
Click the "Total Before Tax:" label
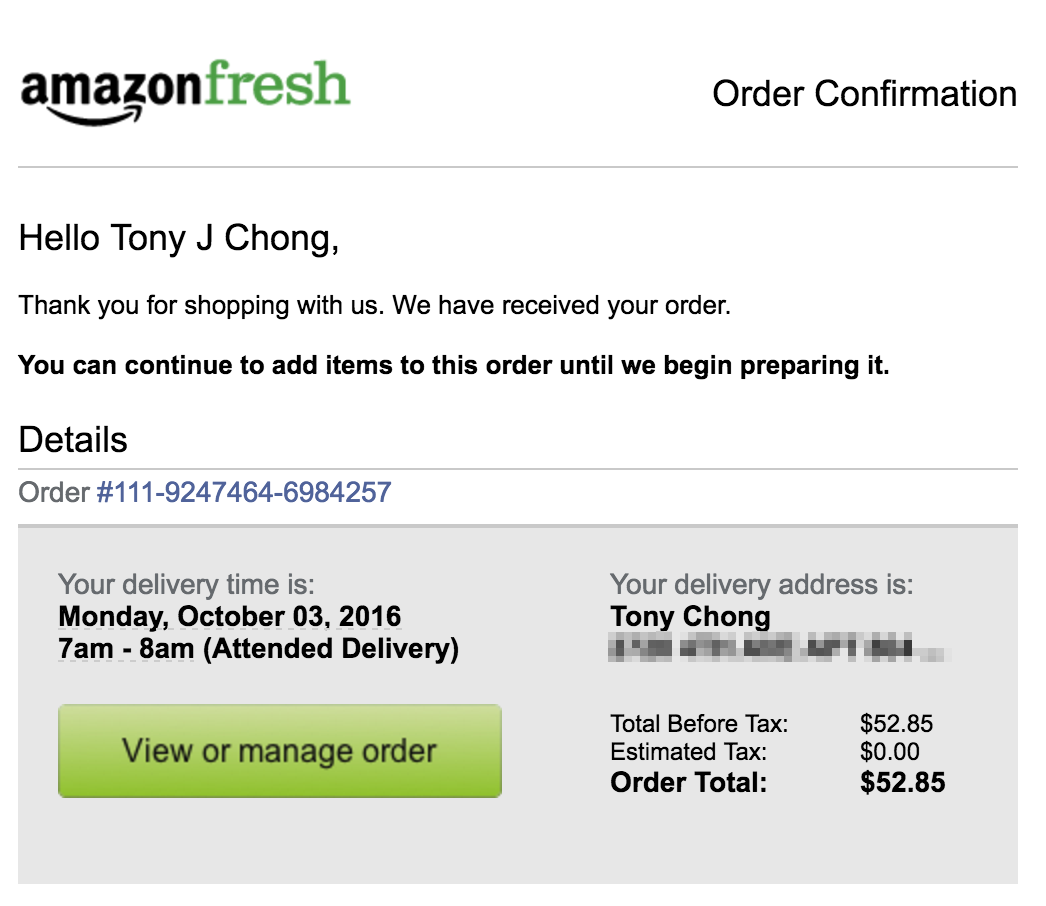(x=699, y=724)
